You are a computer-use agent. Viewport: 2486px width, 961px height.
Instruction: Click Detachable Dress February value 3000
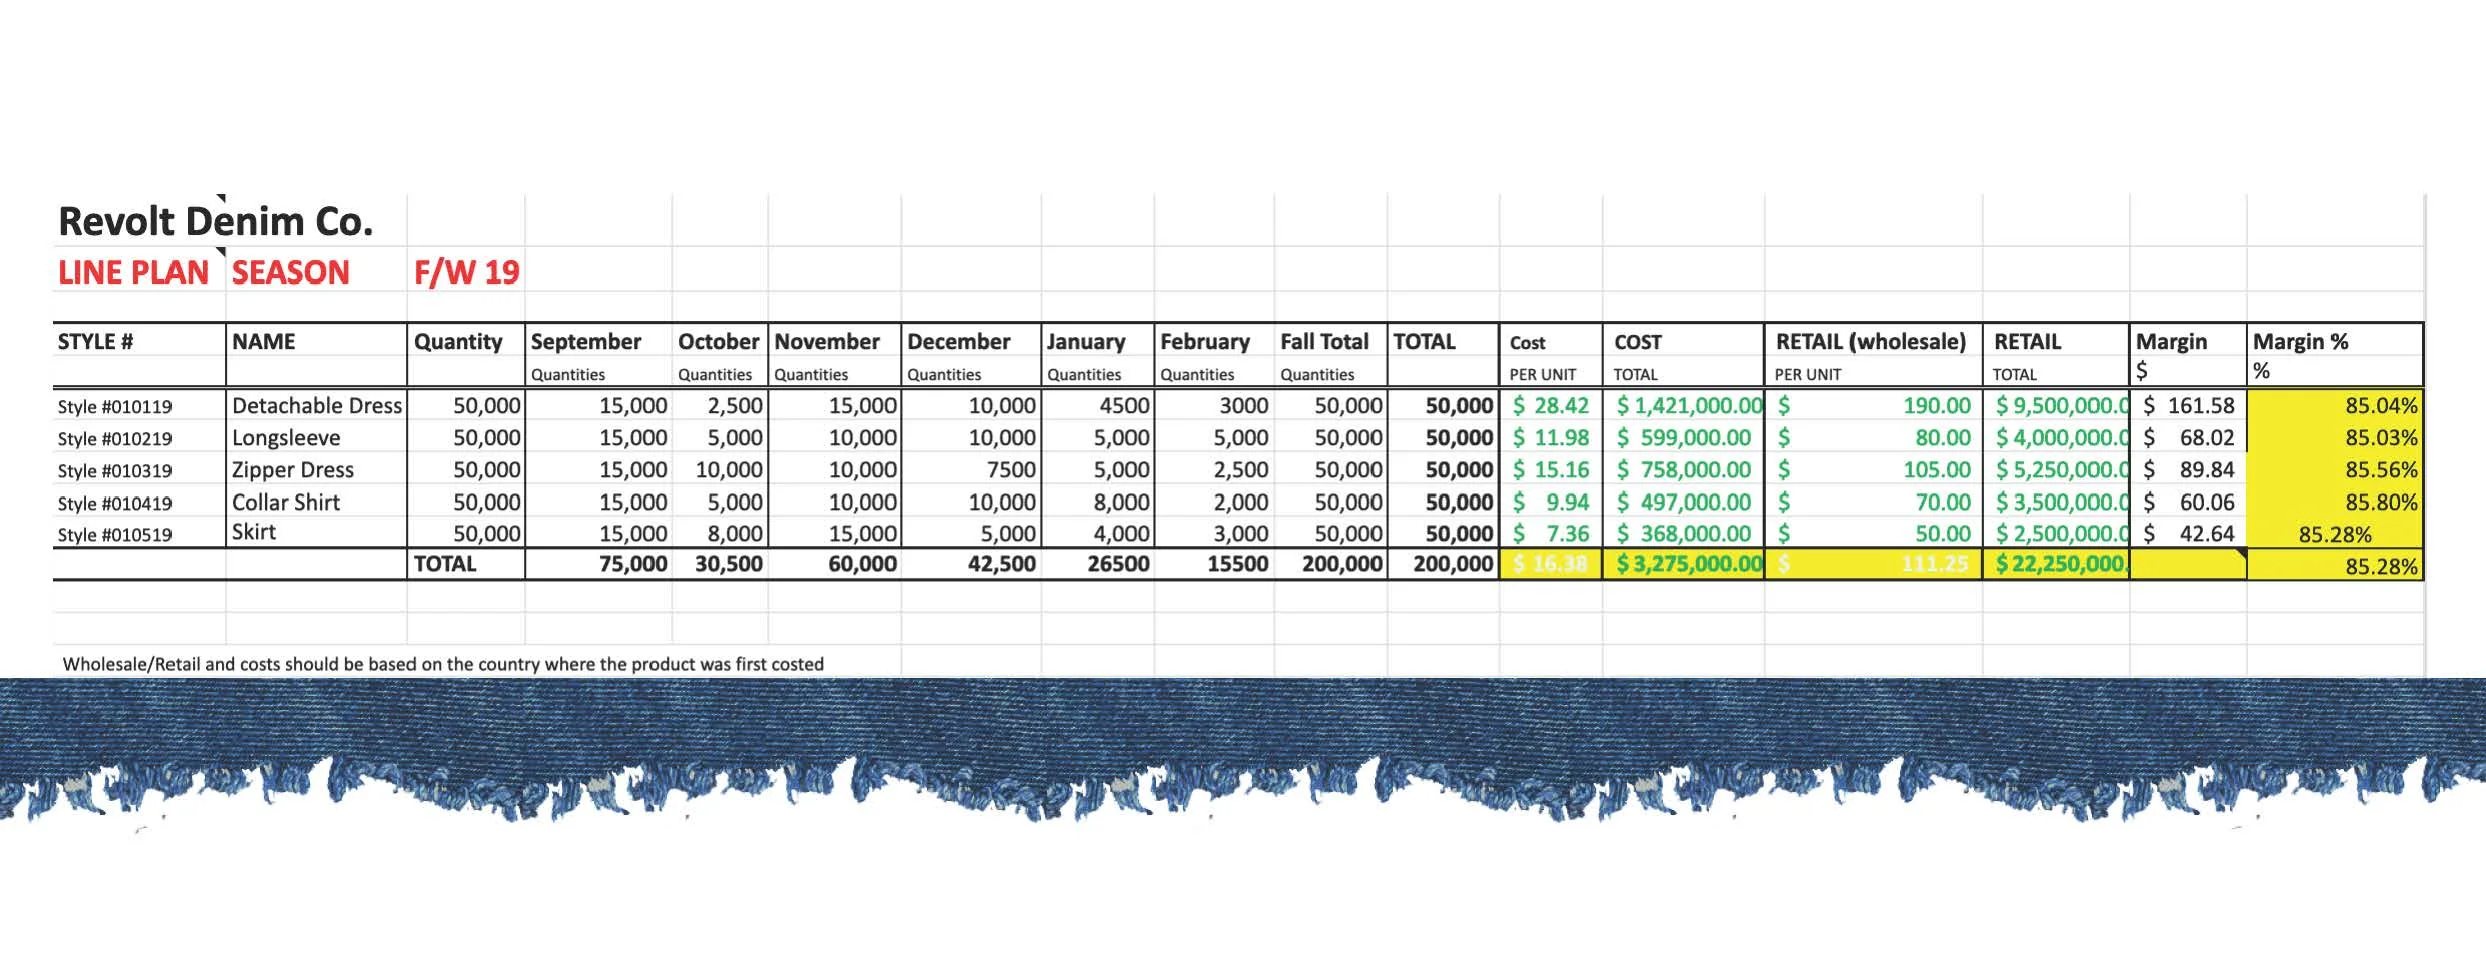point(1243,406)
